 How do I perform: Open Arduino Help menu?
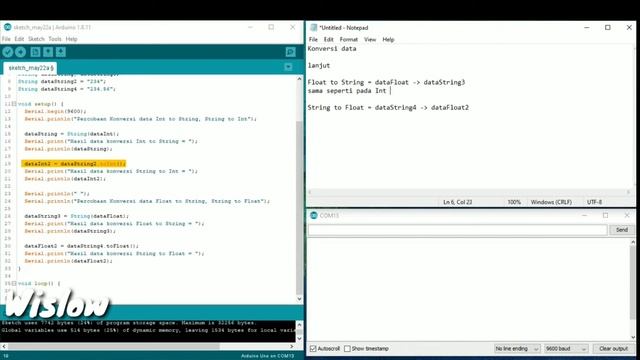[x=71, y=39]
